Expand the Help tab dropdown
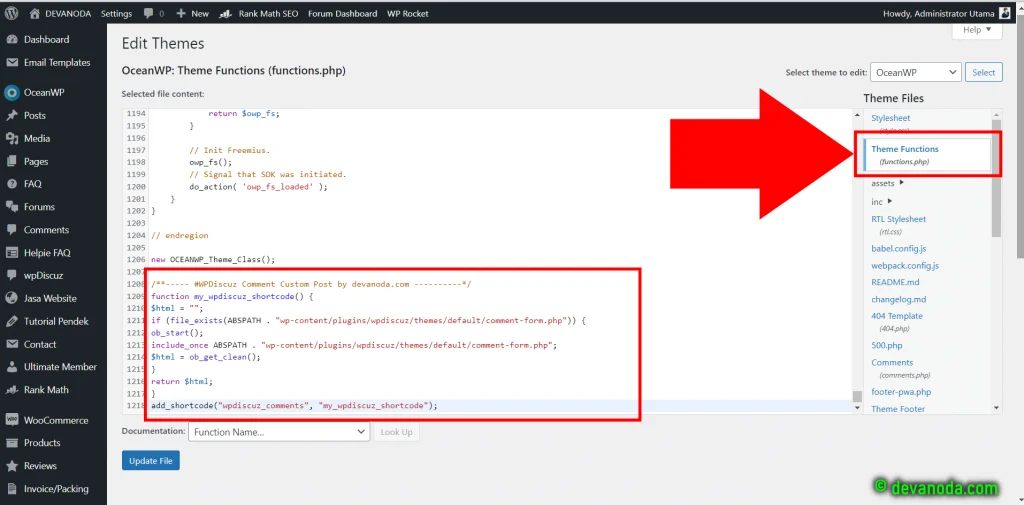The width and height of the screenshot is (1024, 505). (x=977, y=30)
